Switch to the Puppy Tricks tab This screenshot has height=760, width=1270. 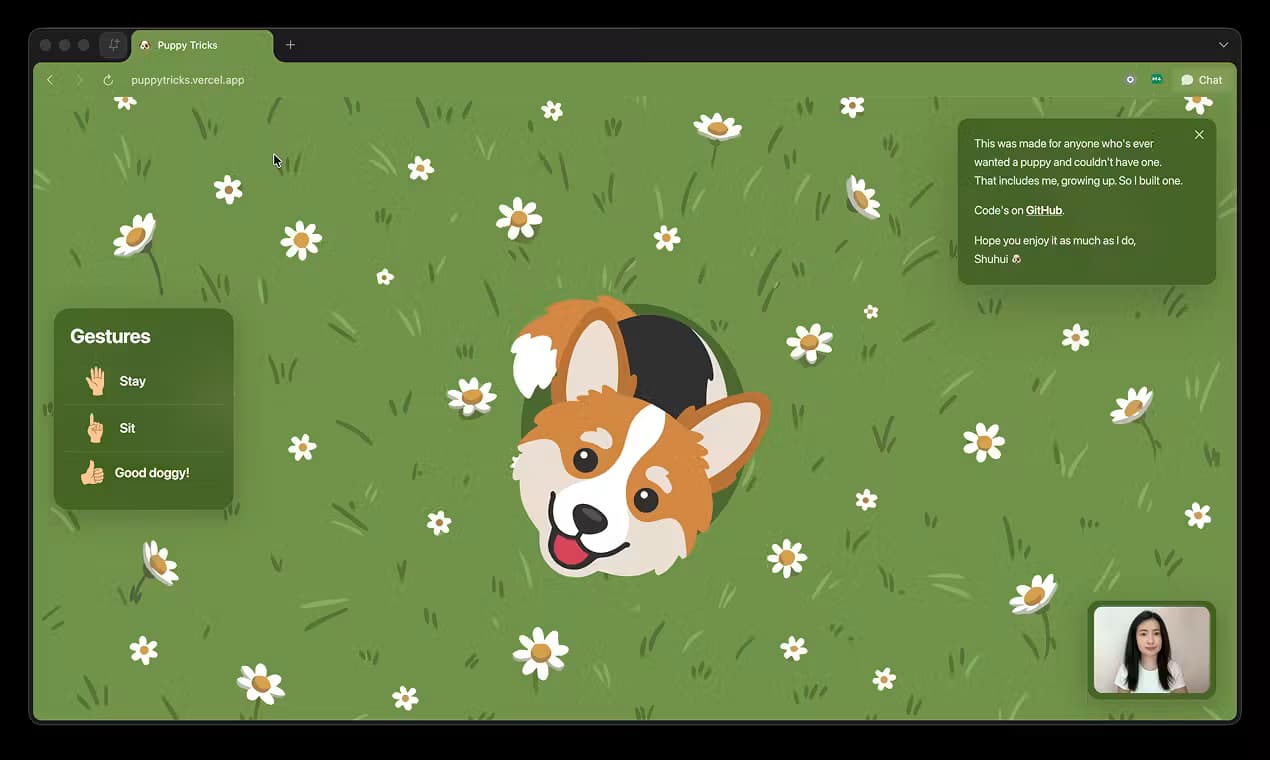point(202,45)
